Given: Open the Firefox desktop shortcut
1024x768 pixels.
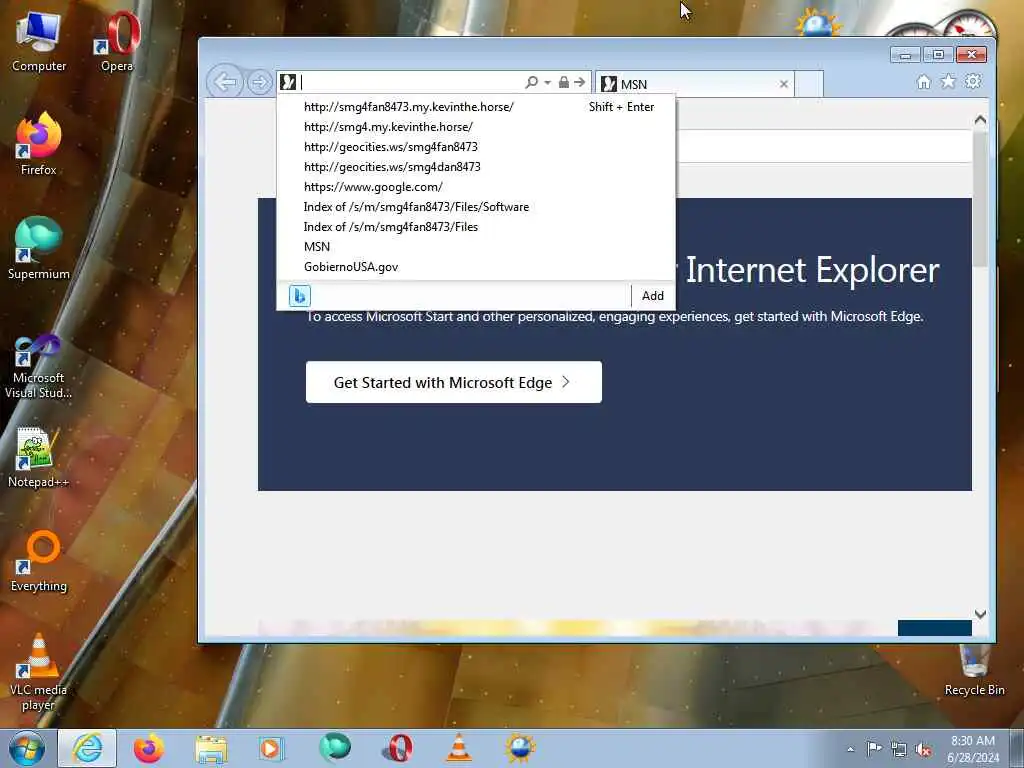Looking at the screenshot, I should click(39, 145).
